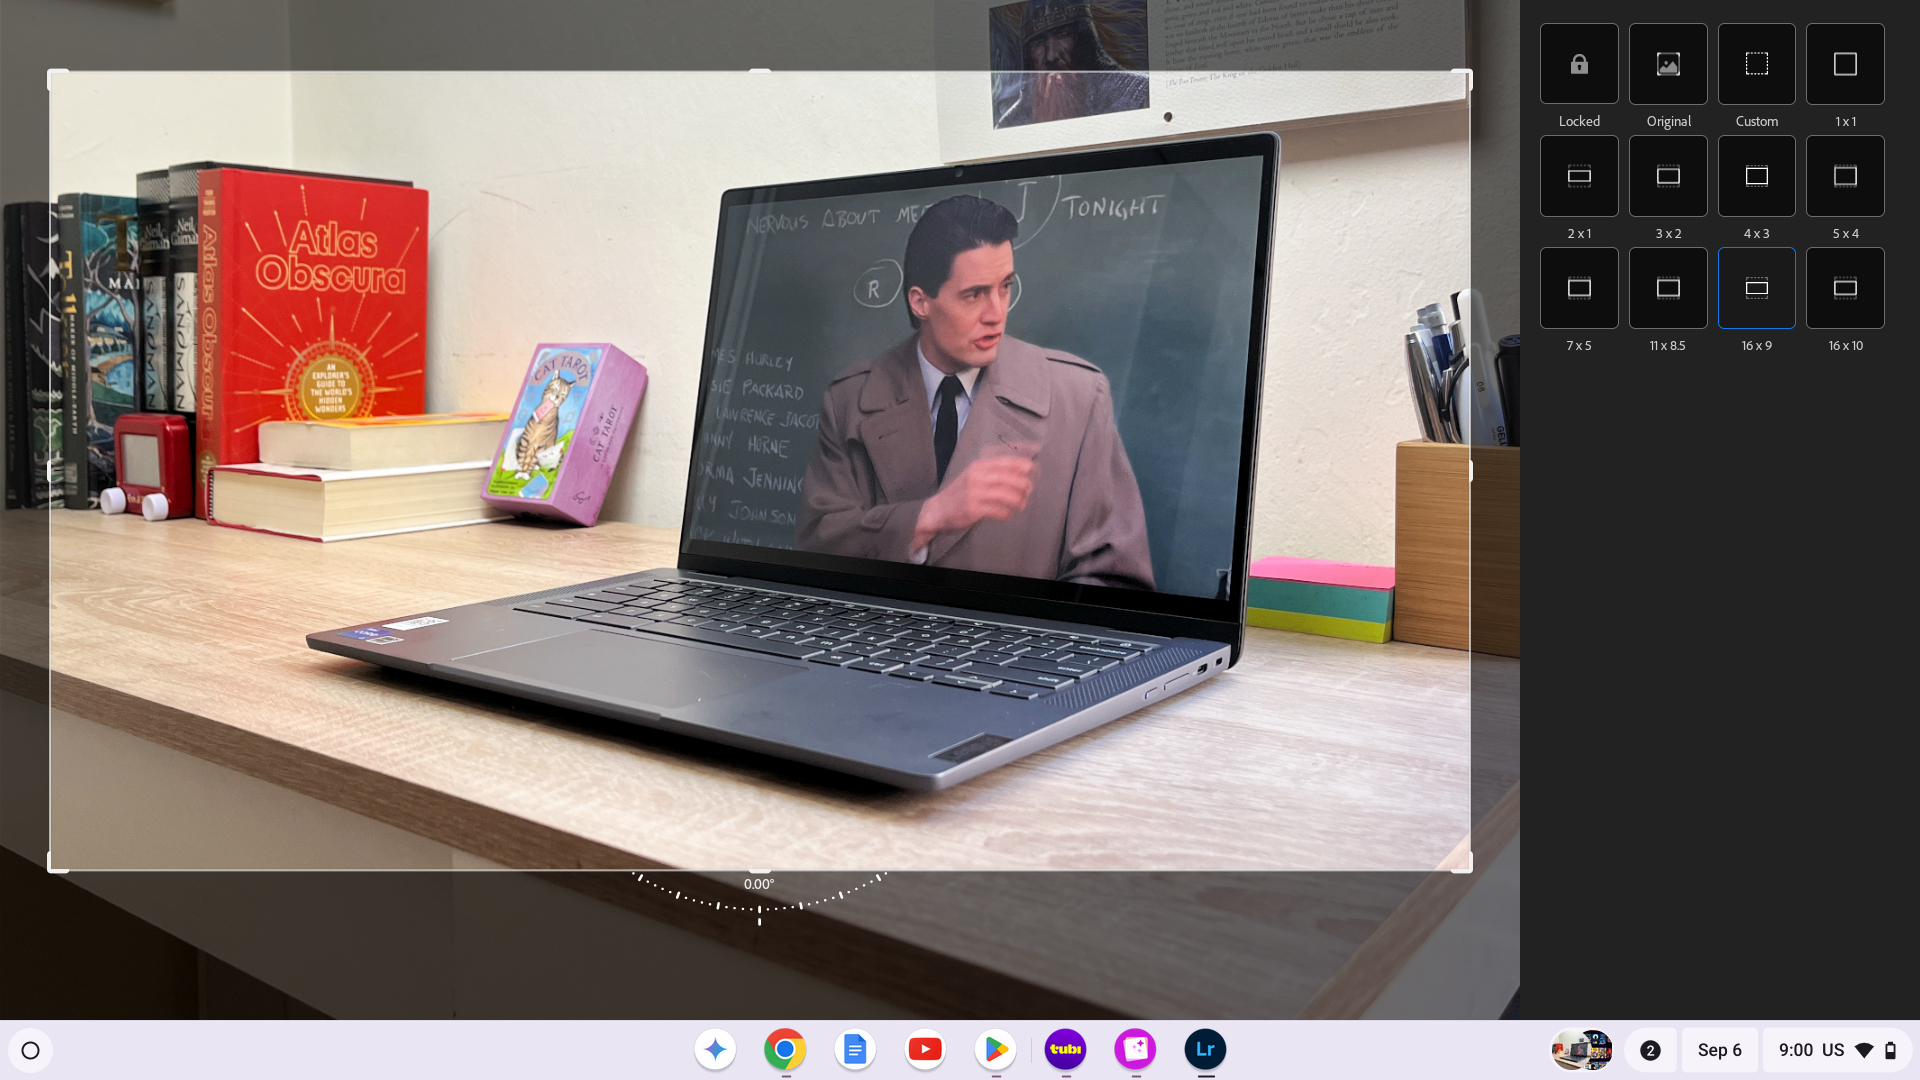Click the Wi-Fi status icon
This screenshot has width=1920, height=1080.
[x=1864, y=1050]
